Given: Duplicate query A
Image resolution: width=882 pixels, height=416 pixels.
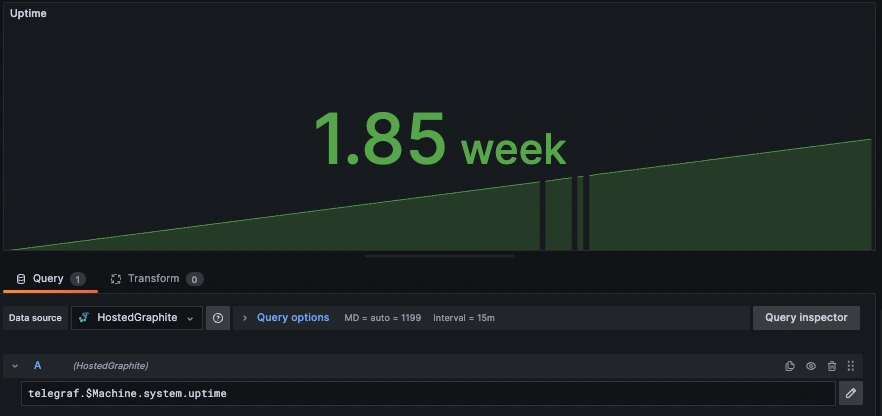Looking at the screenshot, I should 790,366.
